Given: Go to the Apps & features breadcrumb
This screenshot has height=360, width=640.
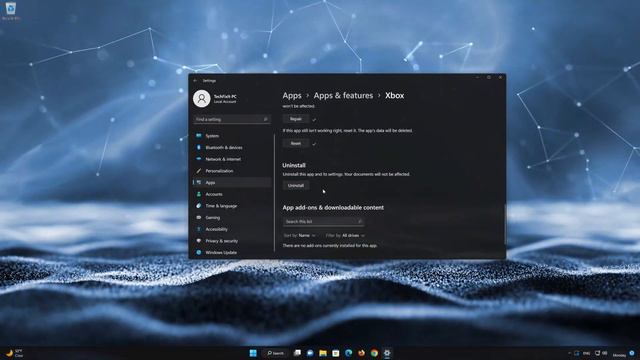Looking at the screenshot, I should coord(343,96).
